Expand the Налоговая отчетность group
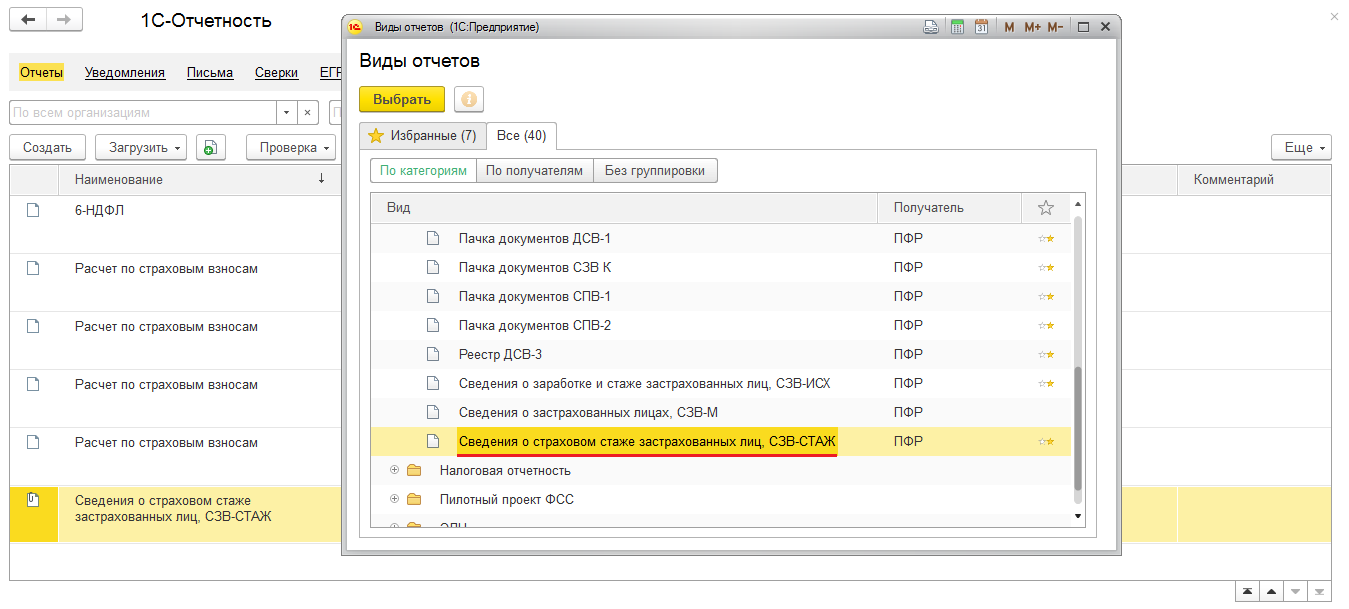This screenshot has width=1349, height=609. [394, 470]
